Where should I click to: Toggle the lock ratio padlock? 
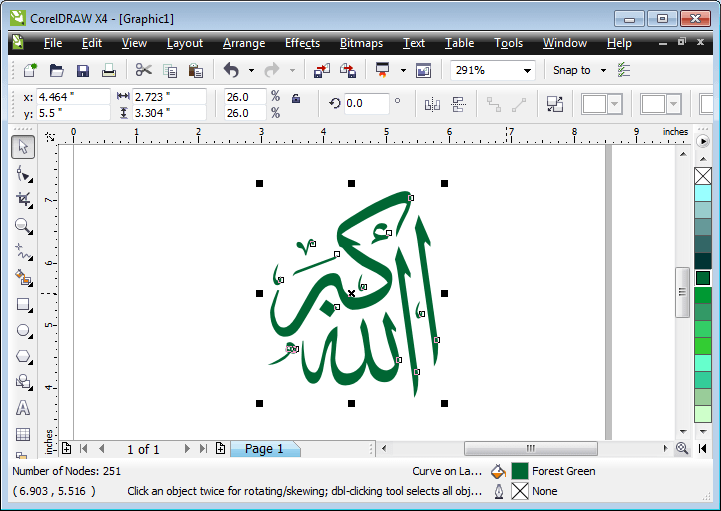tap(296, 98)
